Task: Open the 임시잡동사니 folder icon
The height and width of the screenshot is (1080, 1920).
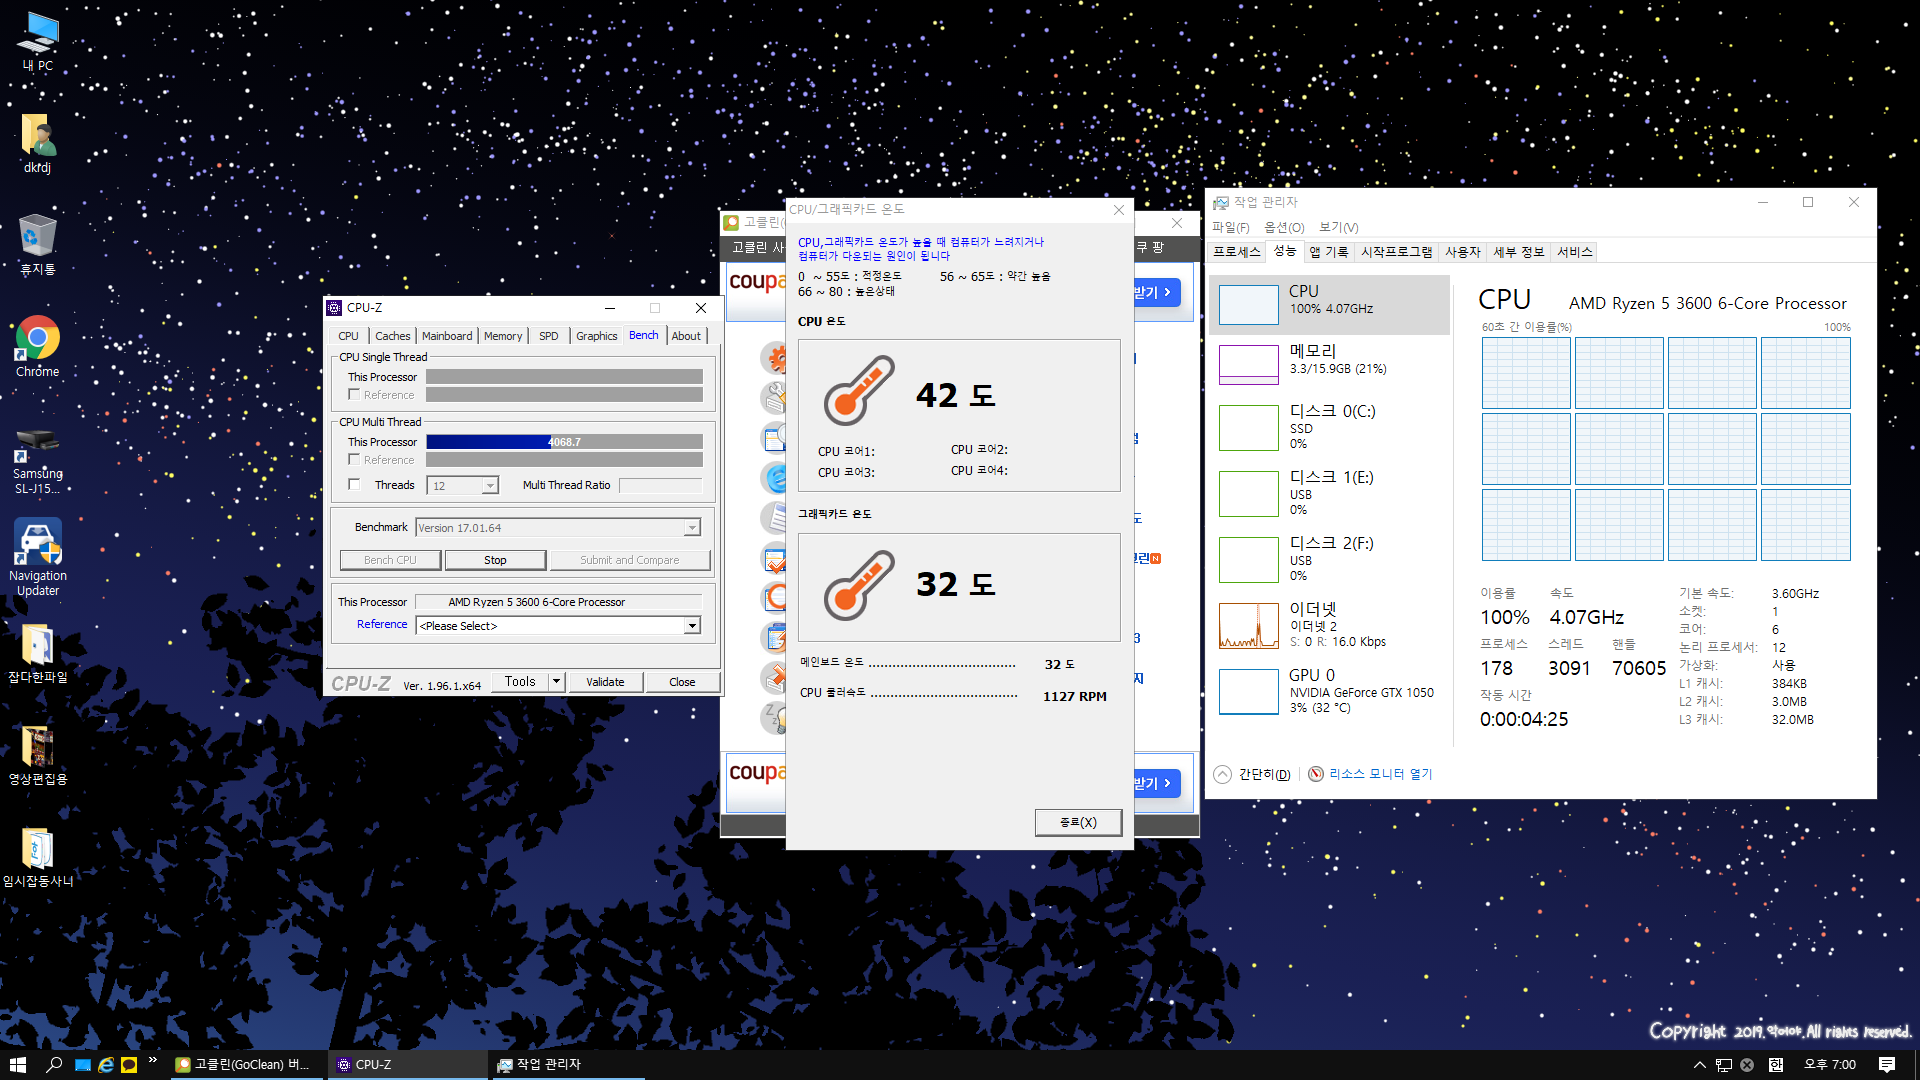Action: [38, 857]
